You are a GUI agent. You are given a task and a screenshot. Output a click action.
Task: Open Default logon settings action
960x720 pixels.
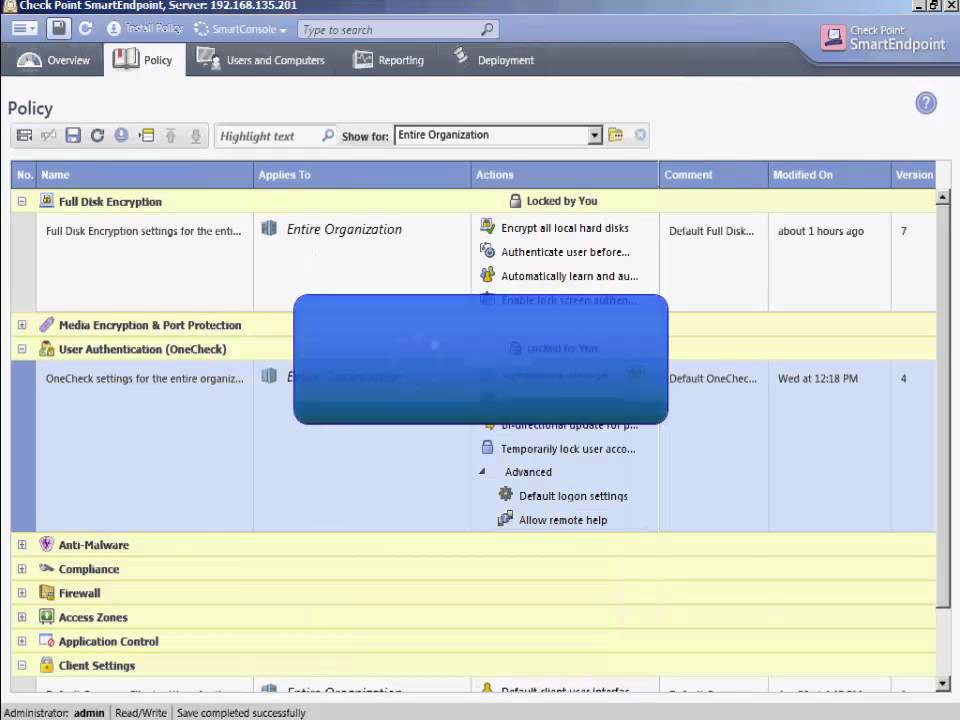pos(573,496)
